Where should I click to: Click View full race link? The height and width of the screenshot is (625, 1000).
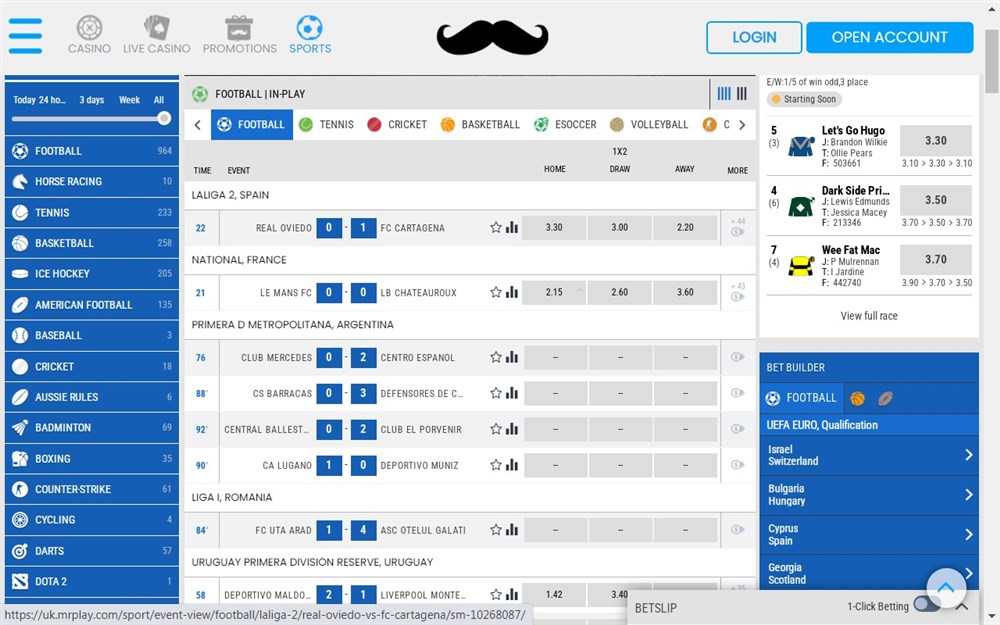click(869, 316)
